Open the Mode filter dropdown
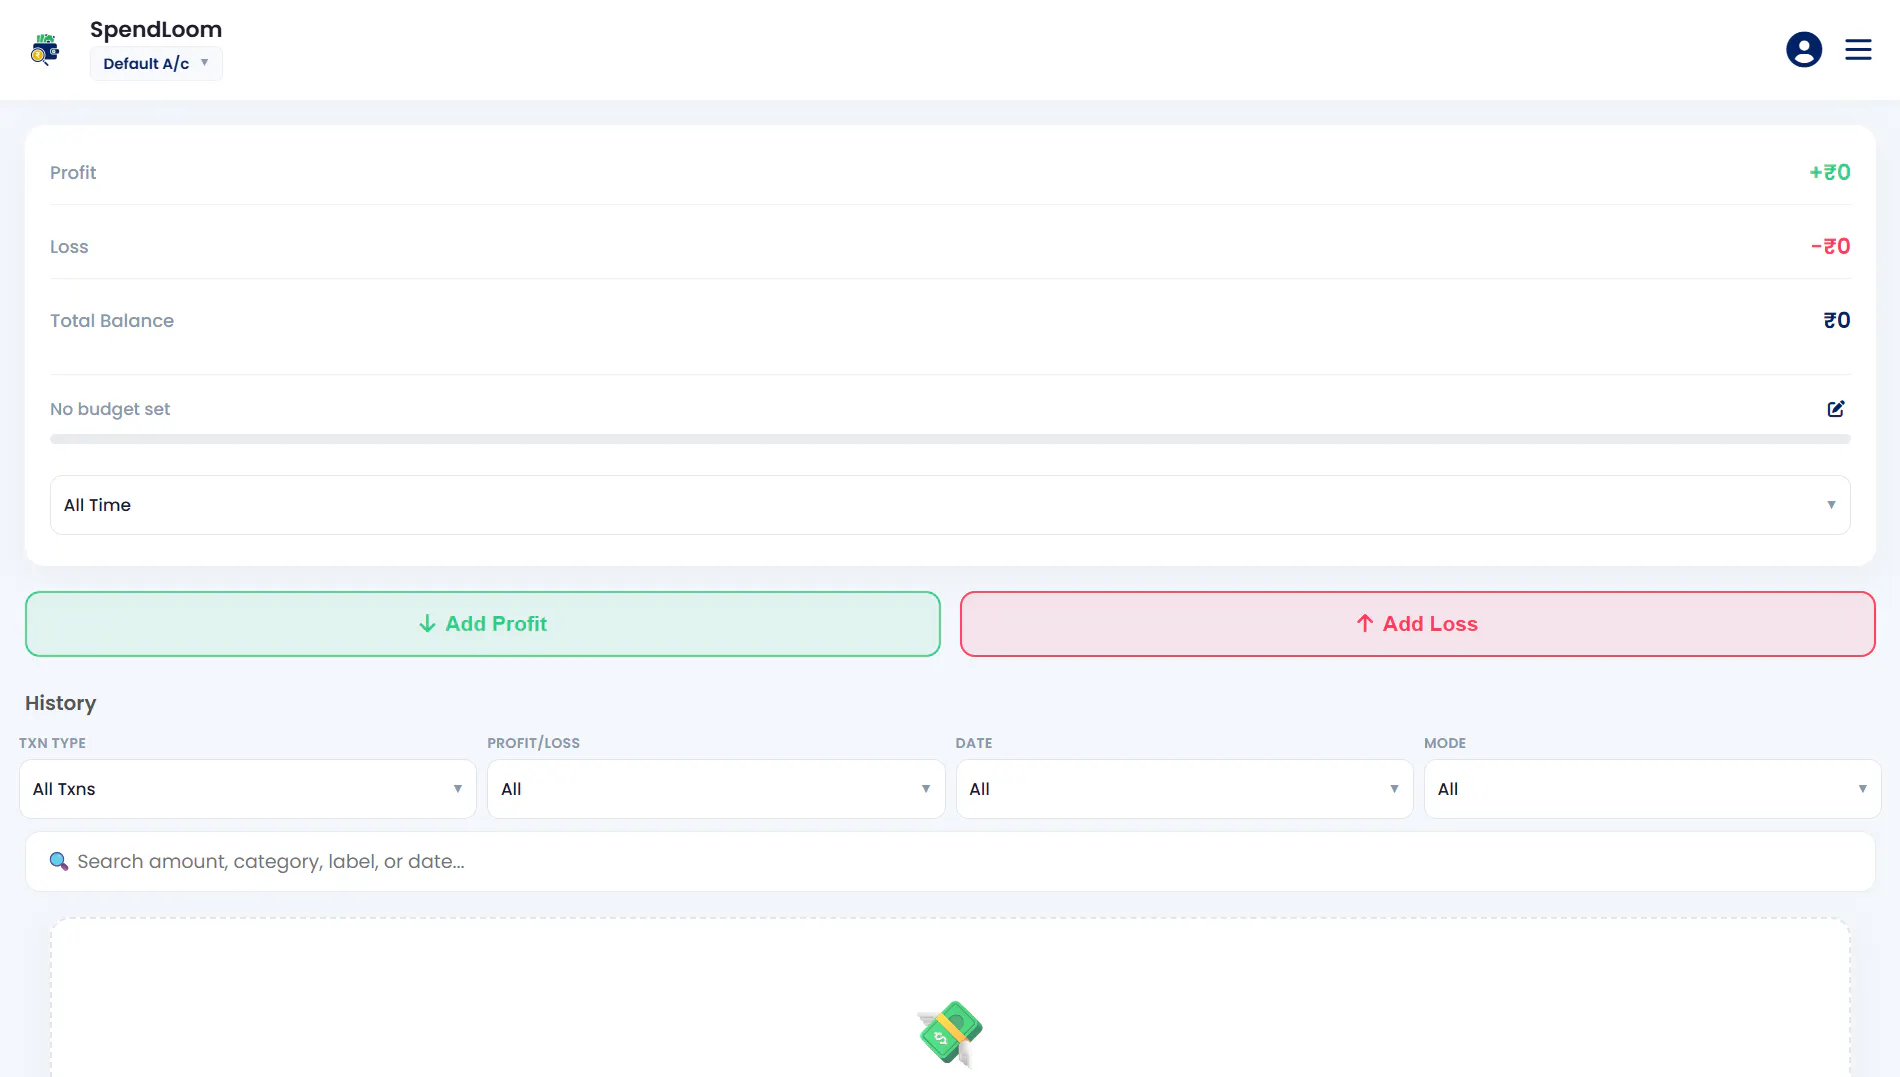This screenshot has height=1077, width=1900. [1652, 789]
